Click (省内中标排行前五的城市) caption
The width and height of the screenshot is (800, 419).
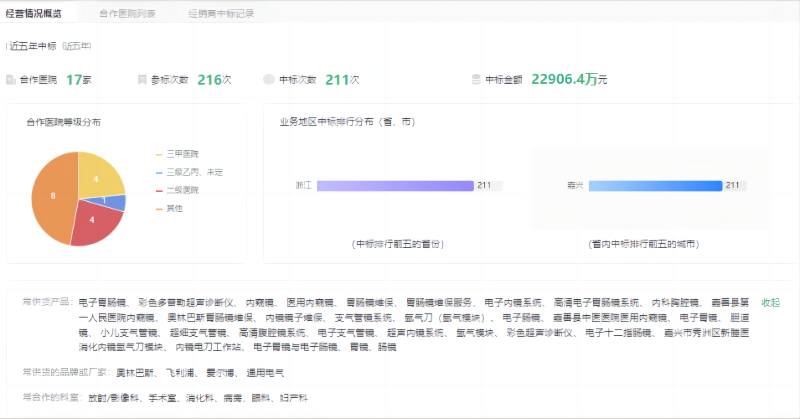(x=643, y=244)
